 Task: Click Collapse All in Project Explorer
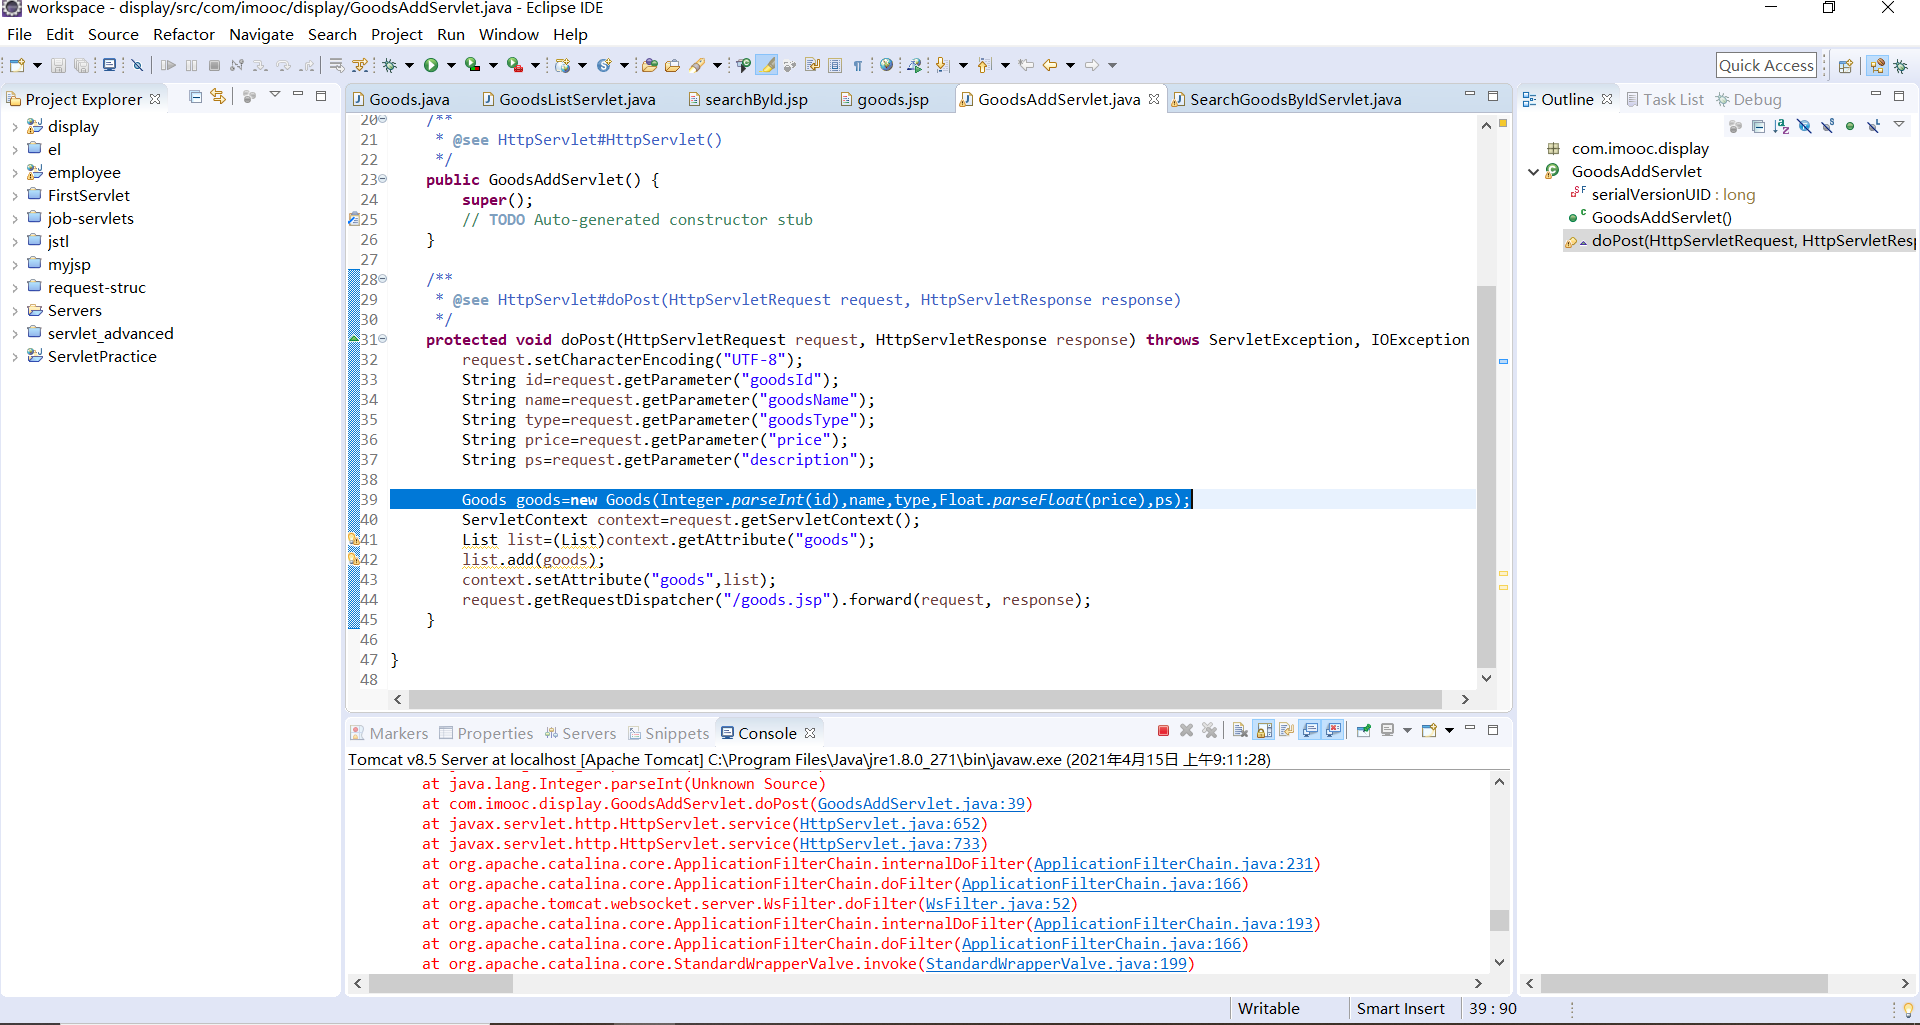click(195, 97)
